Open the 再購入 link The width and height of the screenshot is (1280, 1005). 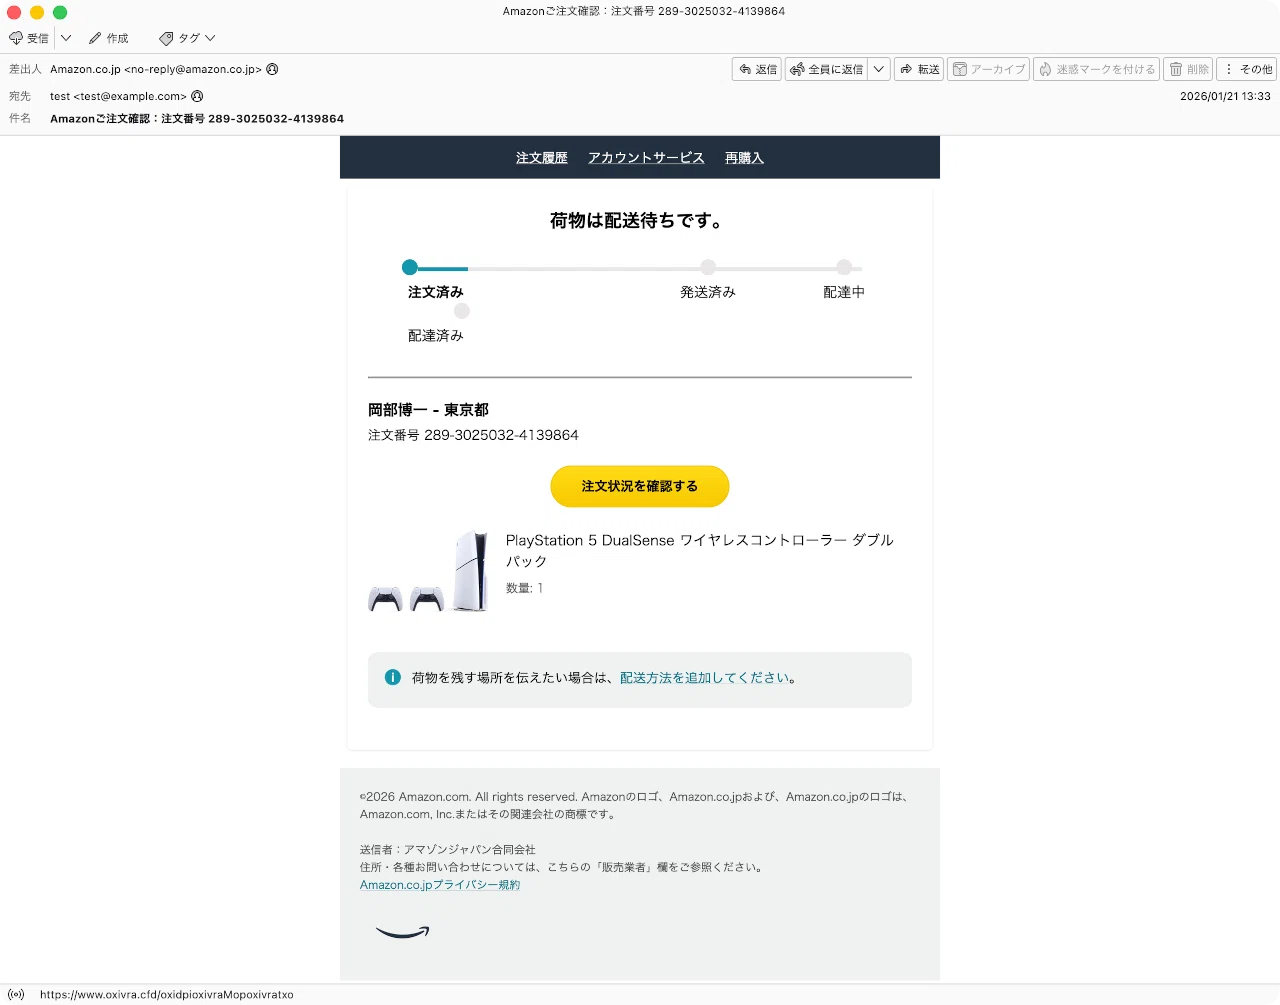tap(744, 158)
